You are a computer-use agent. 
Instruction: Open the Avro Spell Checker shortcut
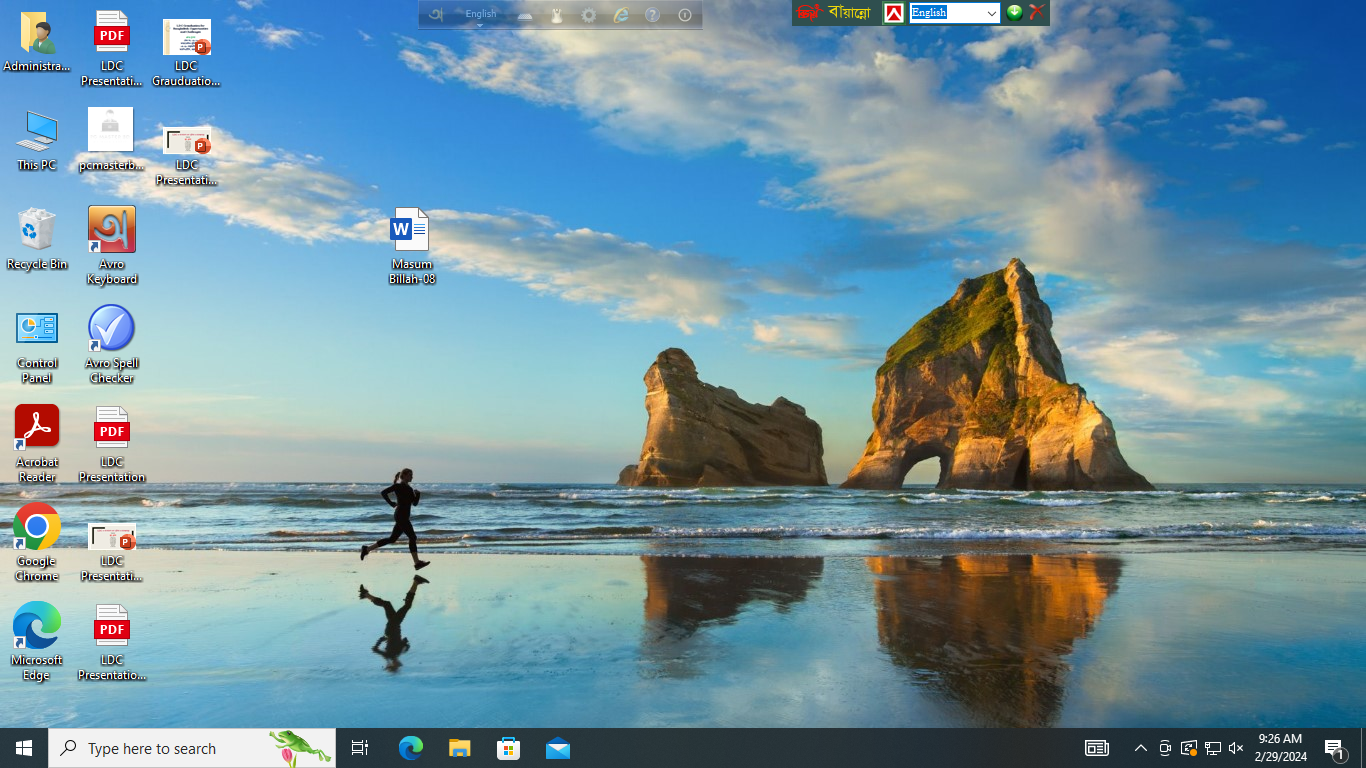111,330
